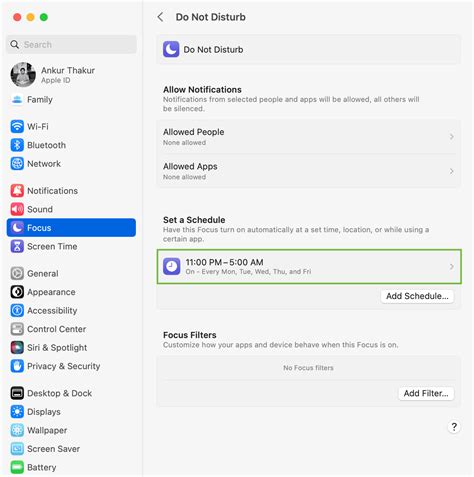The image size is (474, 477).
Task: Click Screen Saver label in sidebar
Action: pos(53,449)
